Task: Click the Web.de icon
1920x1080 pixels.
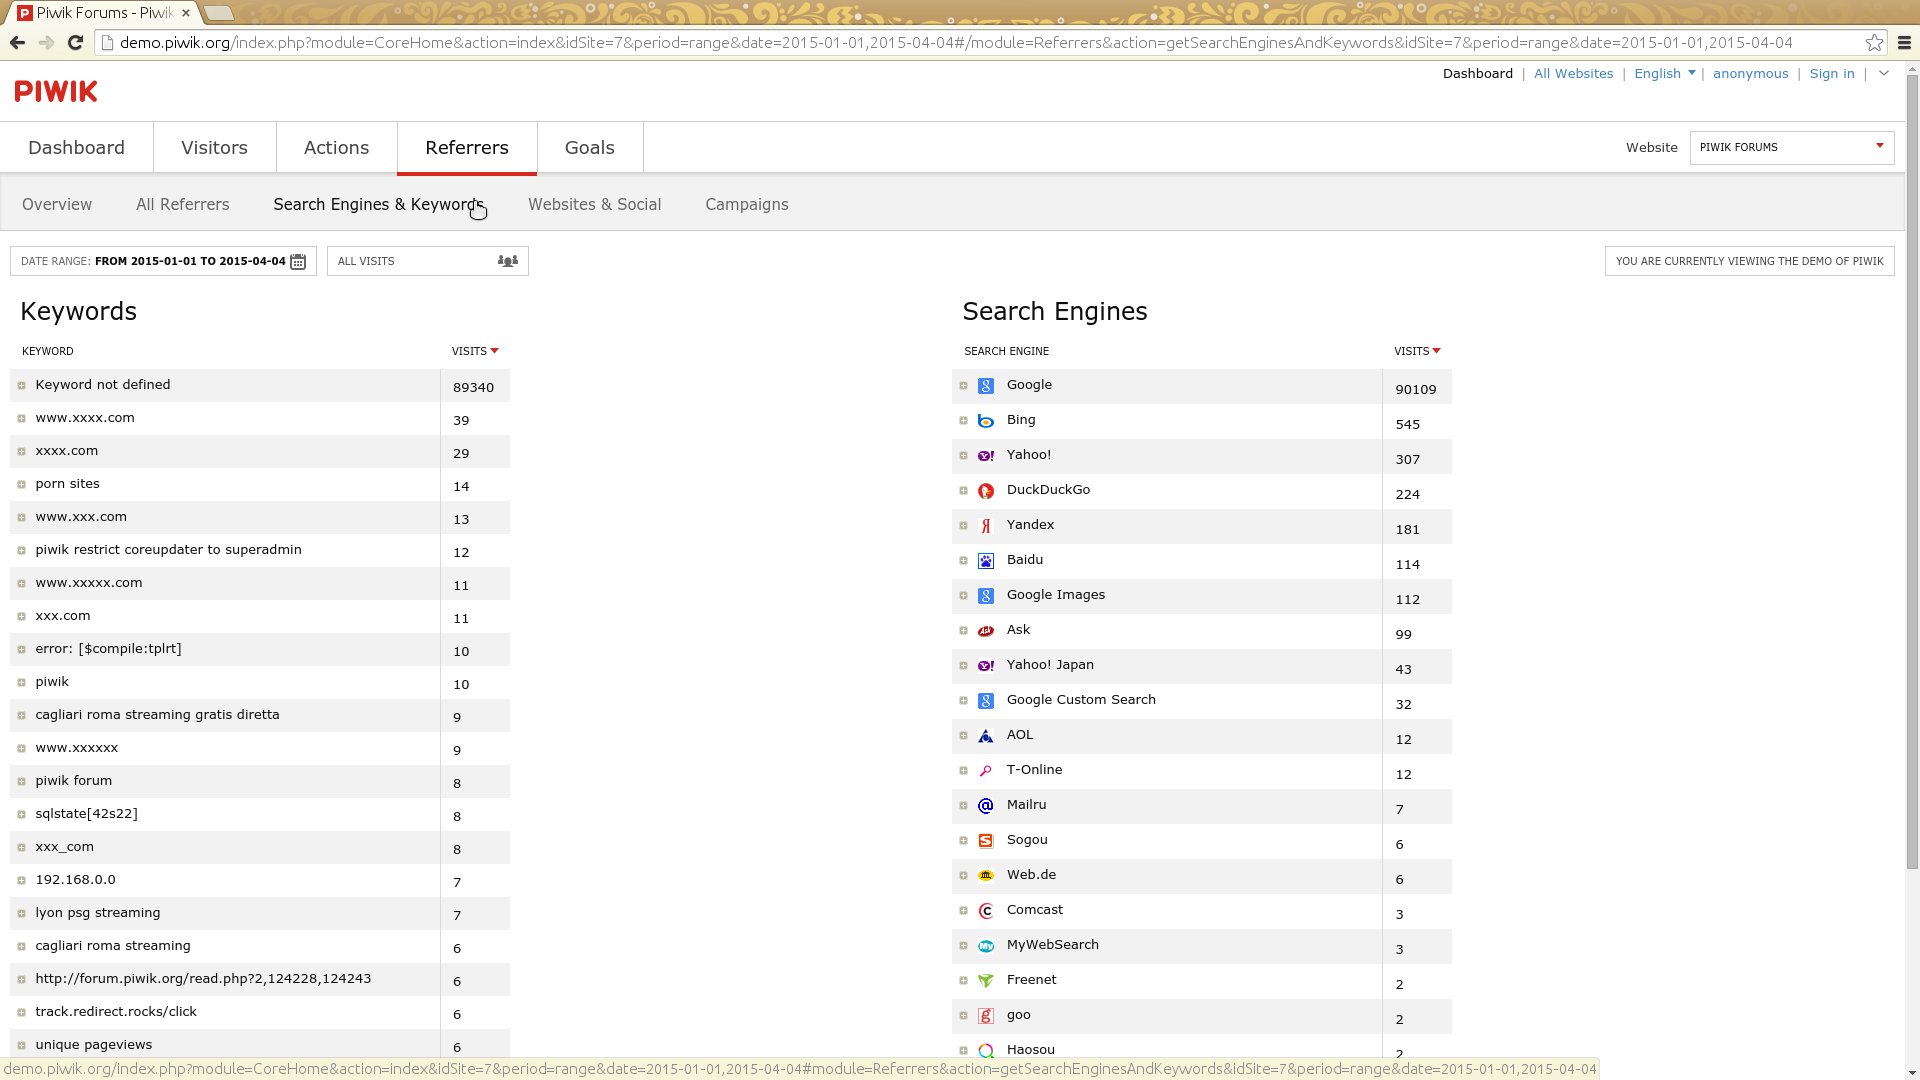Action: pyautogui.click(x=985, y=876)
